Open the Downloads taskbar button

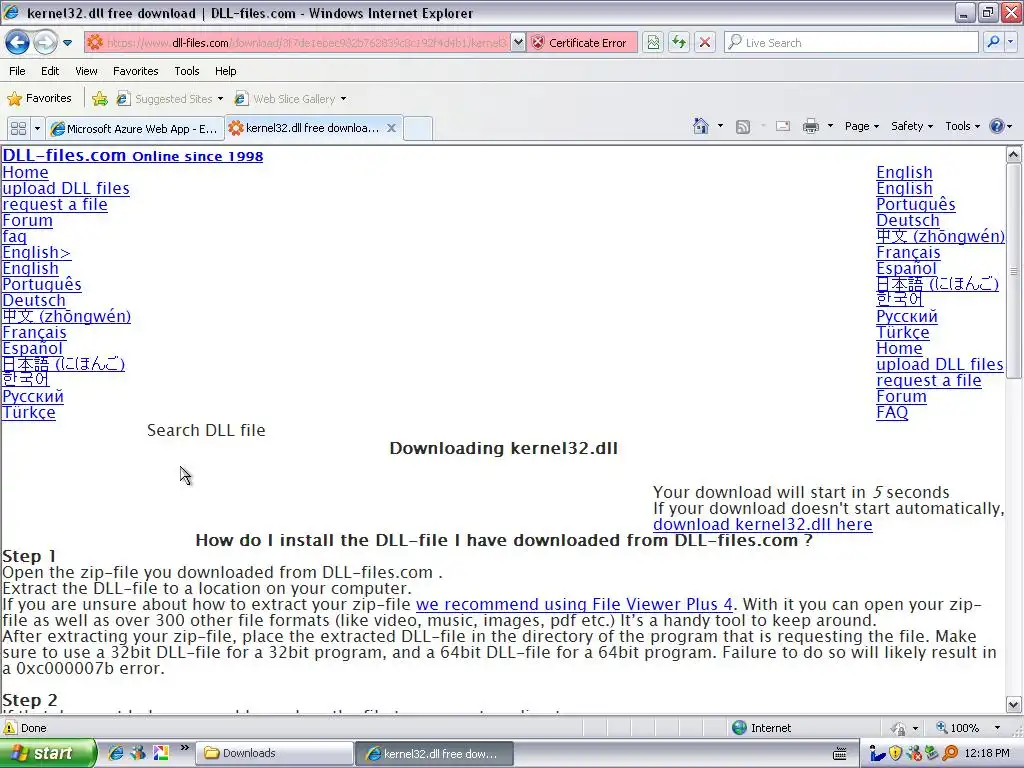[x=274, y=754]
